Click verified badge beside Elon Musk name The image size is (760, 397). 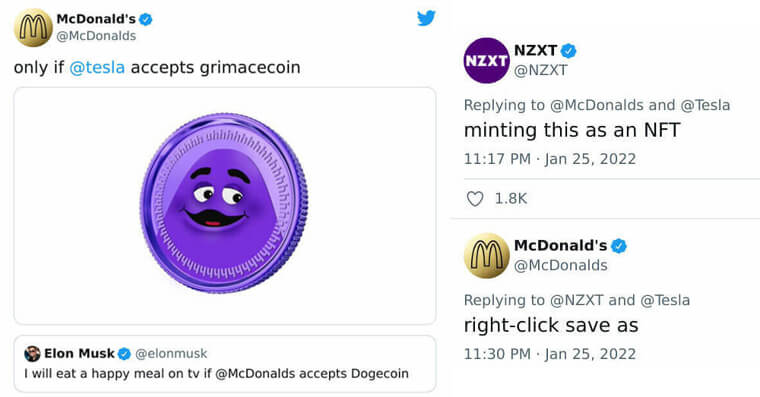point(125,354)
